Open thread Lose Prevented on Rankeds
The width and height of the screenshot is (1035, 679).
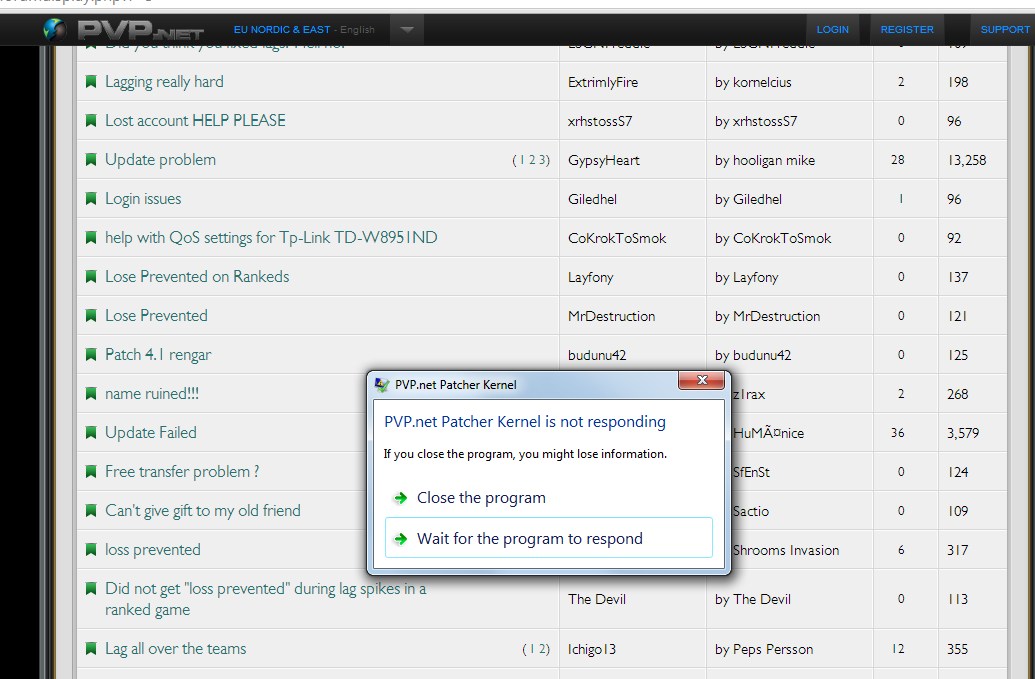(197, 276)
